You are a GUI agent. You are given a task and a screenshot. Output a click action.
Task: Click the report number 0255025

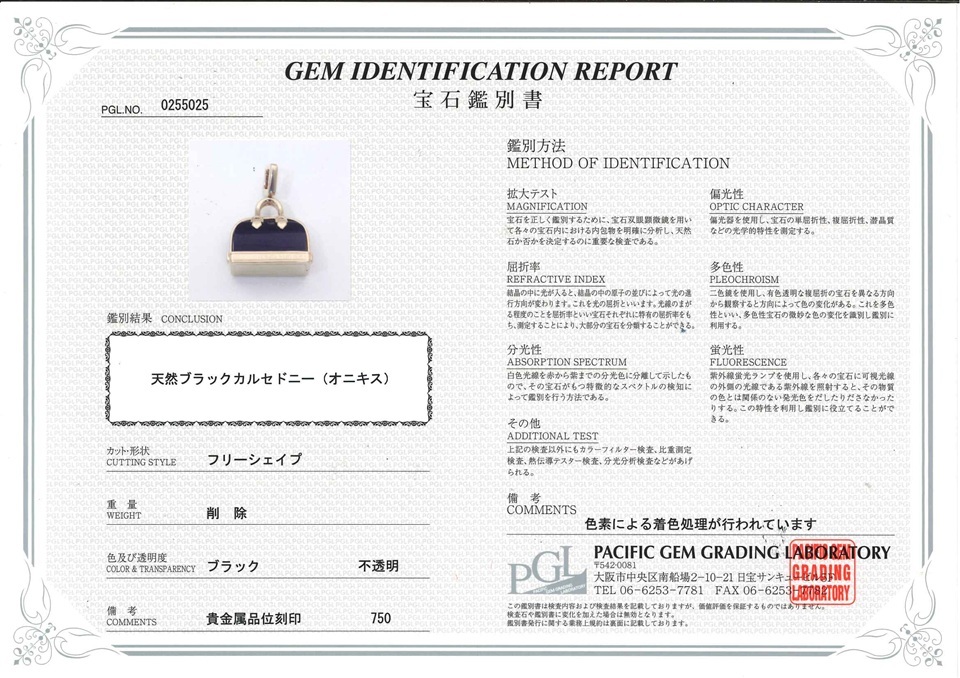click(x=185, y=105)
